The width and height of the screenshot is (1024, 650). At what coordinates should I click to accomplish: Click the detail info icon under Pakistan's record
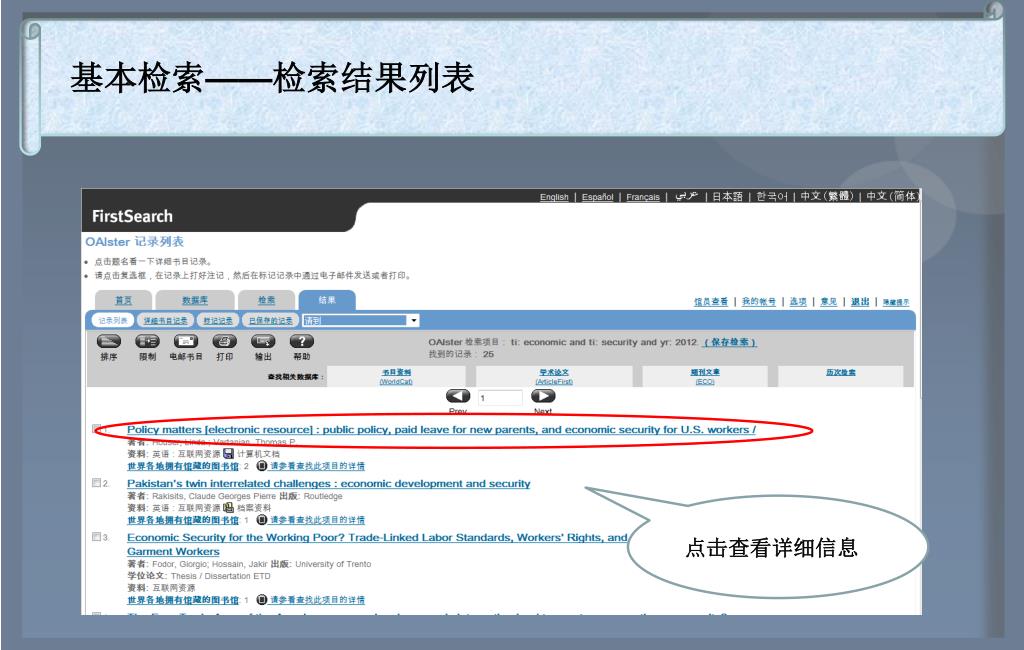click(262, 520)
